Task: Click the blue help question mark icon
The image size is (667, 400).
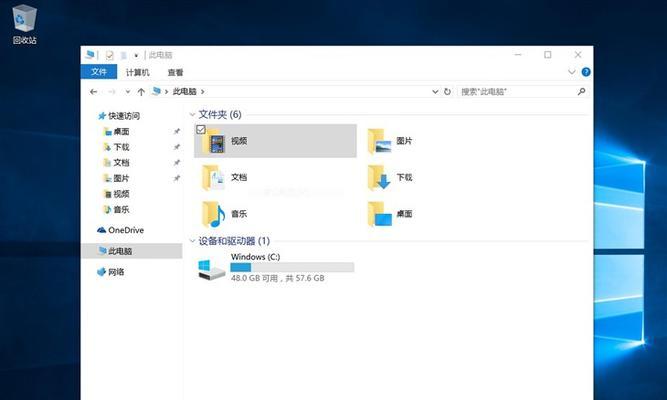Action: point(586,72)
